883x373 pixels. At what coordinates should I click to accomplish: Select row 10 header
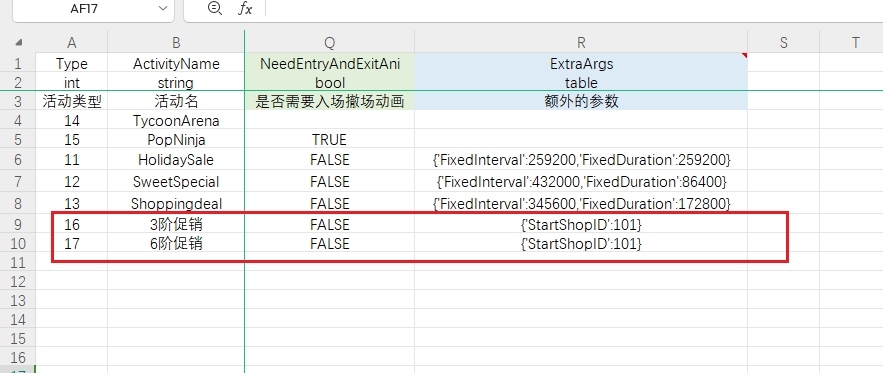click(18, 243)
